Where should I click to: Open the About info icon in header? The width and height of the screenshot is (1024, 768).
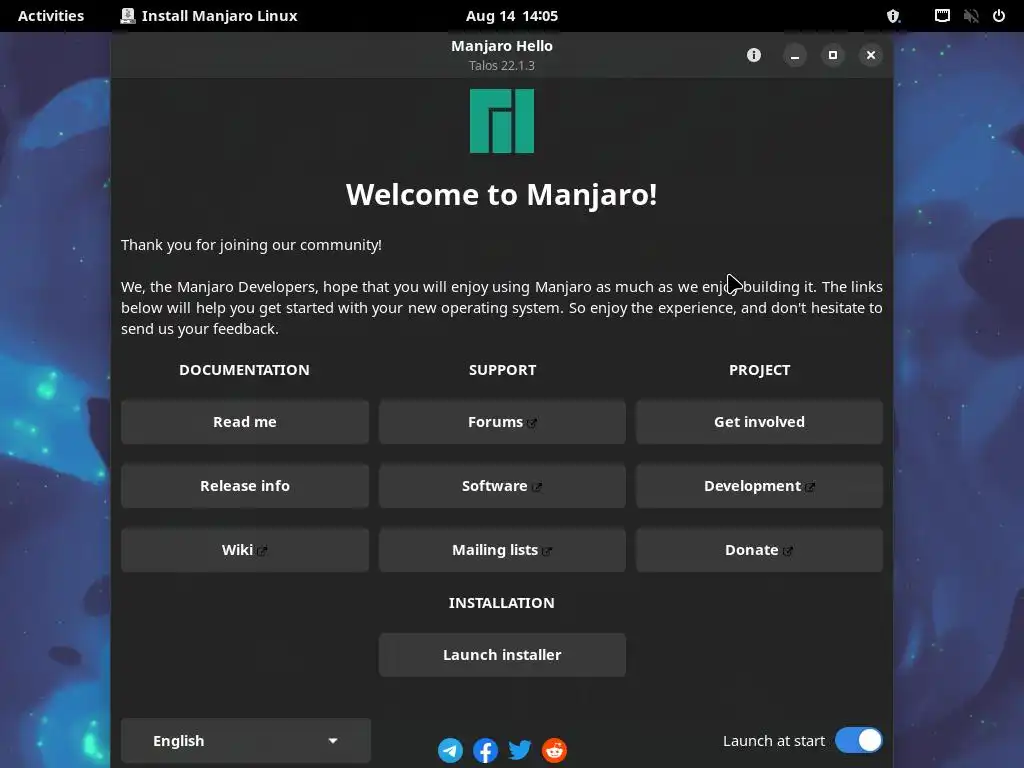tap(754, 55)
